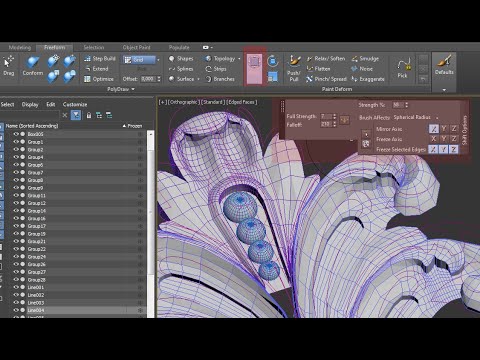
Task: Open the Defaults paint options
Action: 444,65
